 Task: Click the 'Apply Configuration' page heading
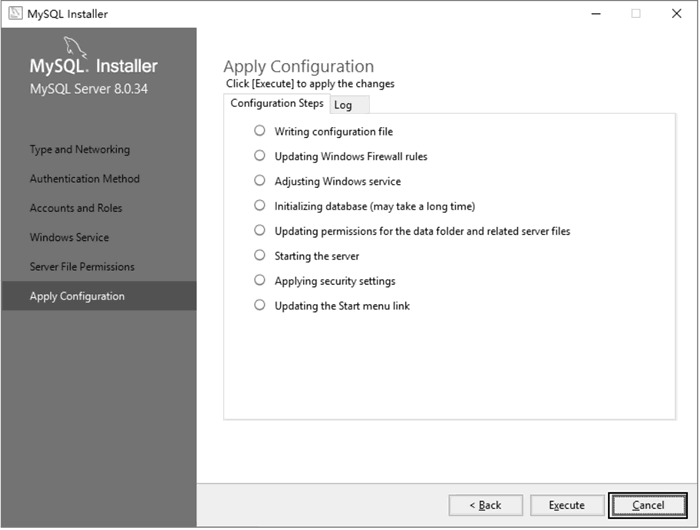[x=299, y=67]
